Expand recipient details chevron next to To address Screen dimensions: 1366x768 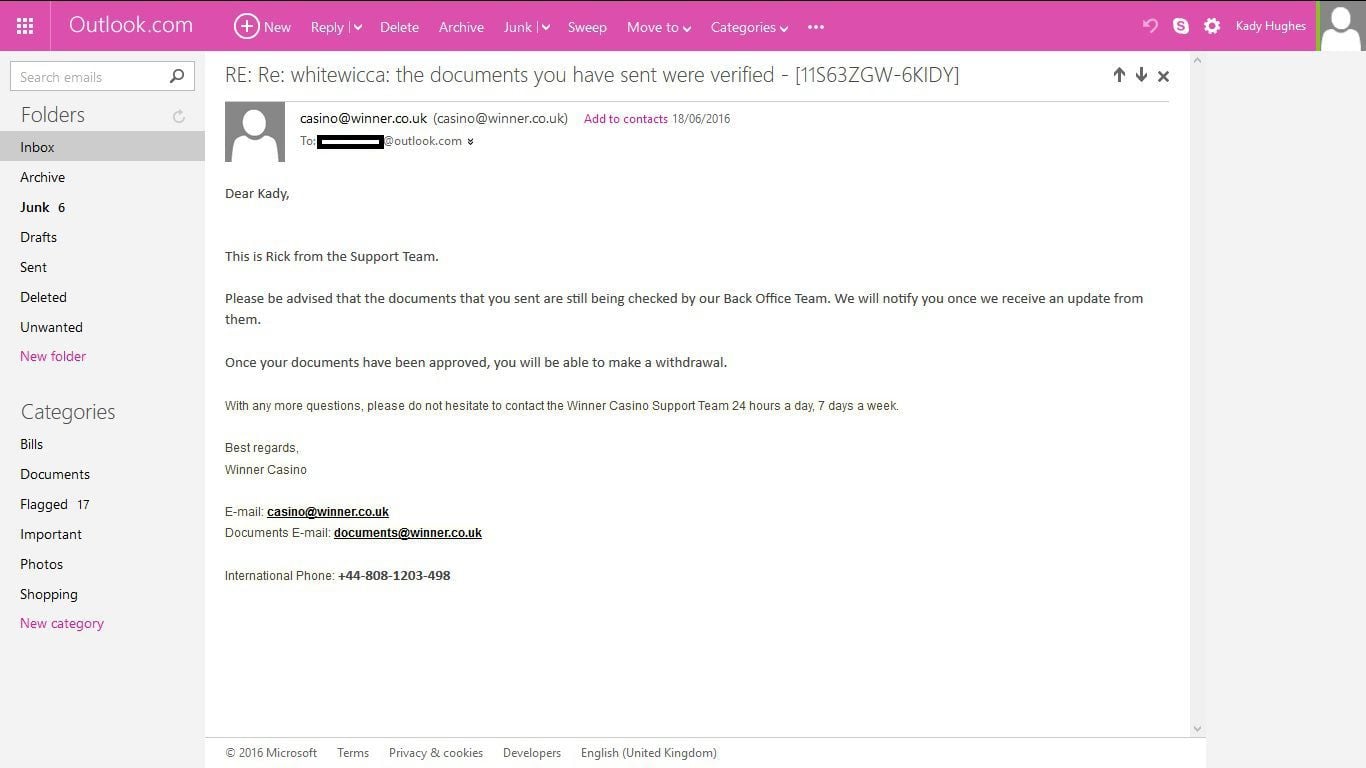coord(470,142)
